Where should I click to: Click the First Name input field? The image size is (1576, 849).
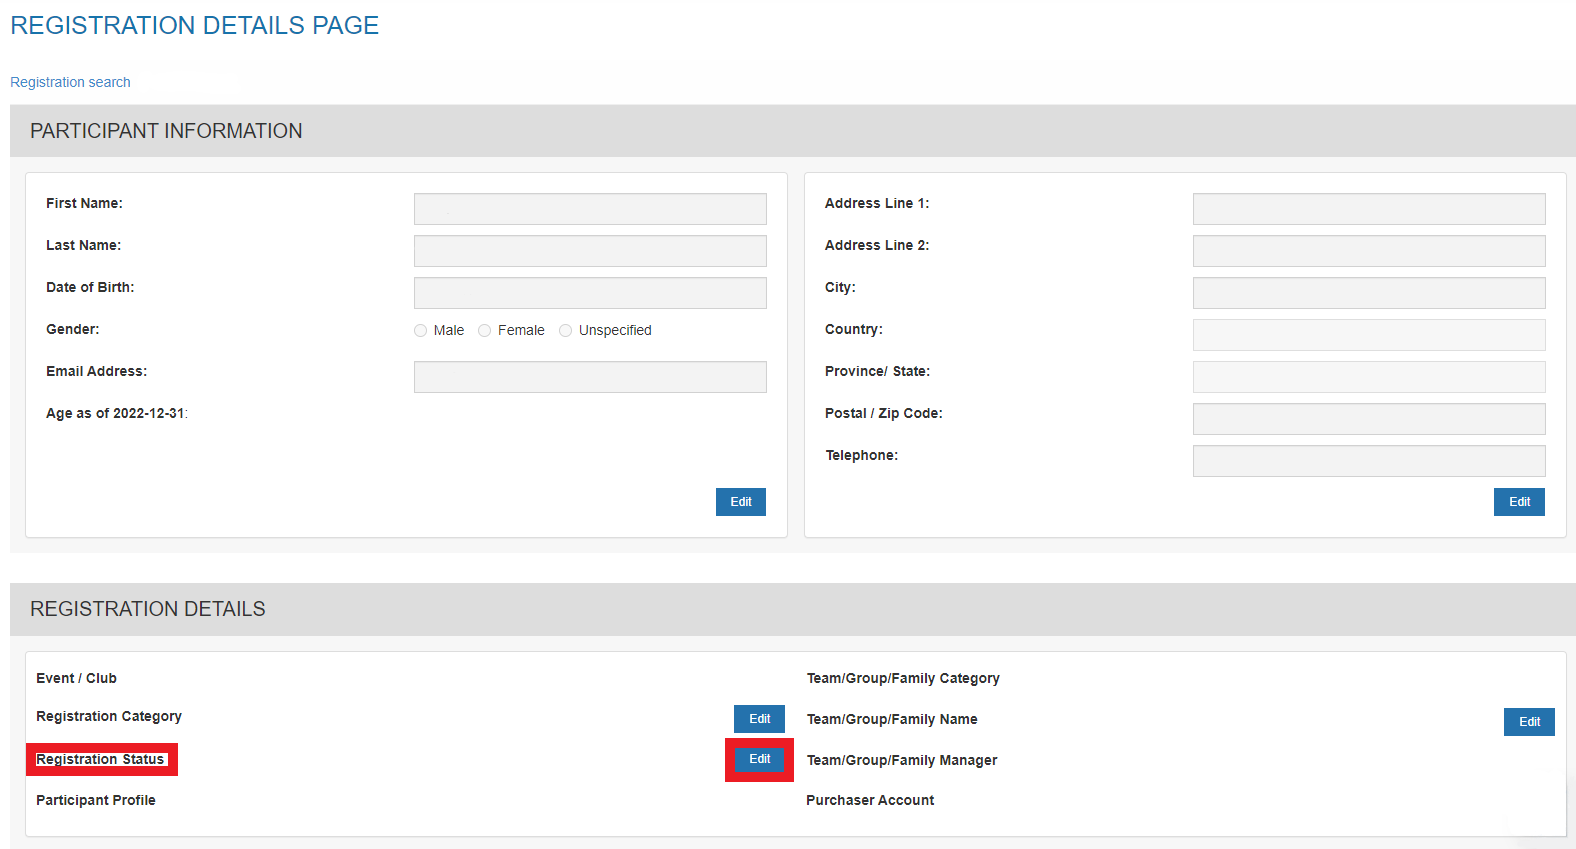click(x=590, y=209)
